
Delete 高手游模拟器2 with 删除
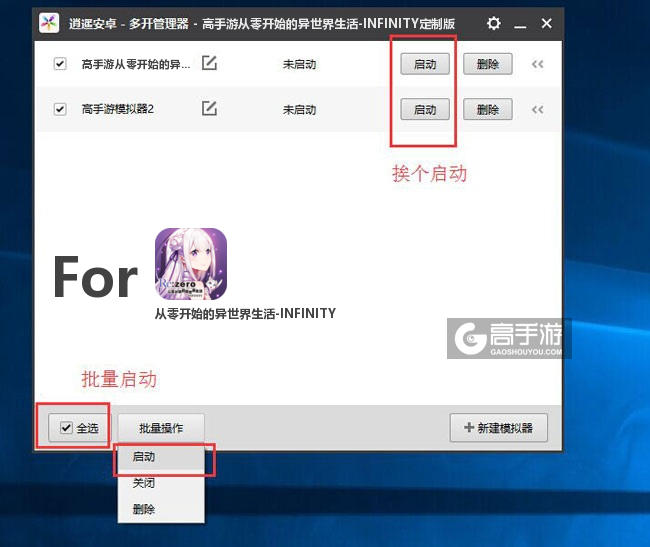click(x=488, y=109)
